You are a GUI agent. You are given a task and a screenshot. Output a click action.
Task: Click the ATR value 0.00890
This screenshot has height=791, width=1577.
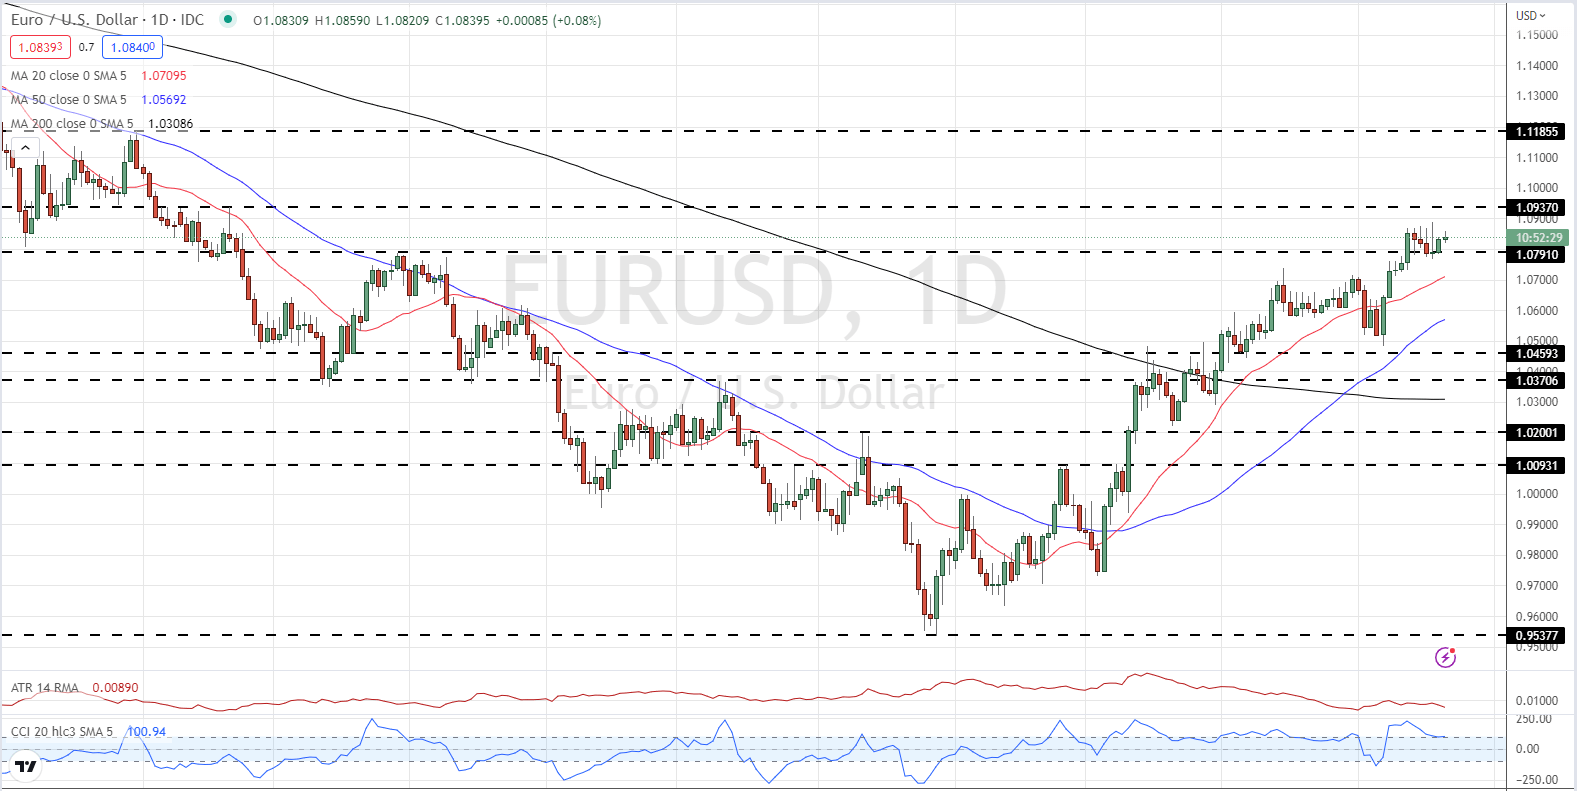(115, 688)
